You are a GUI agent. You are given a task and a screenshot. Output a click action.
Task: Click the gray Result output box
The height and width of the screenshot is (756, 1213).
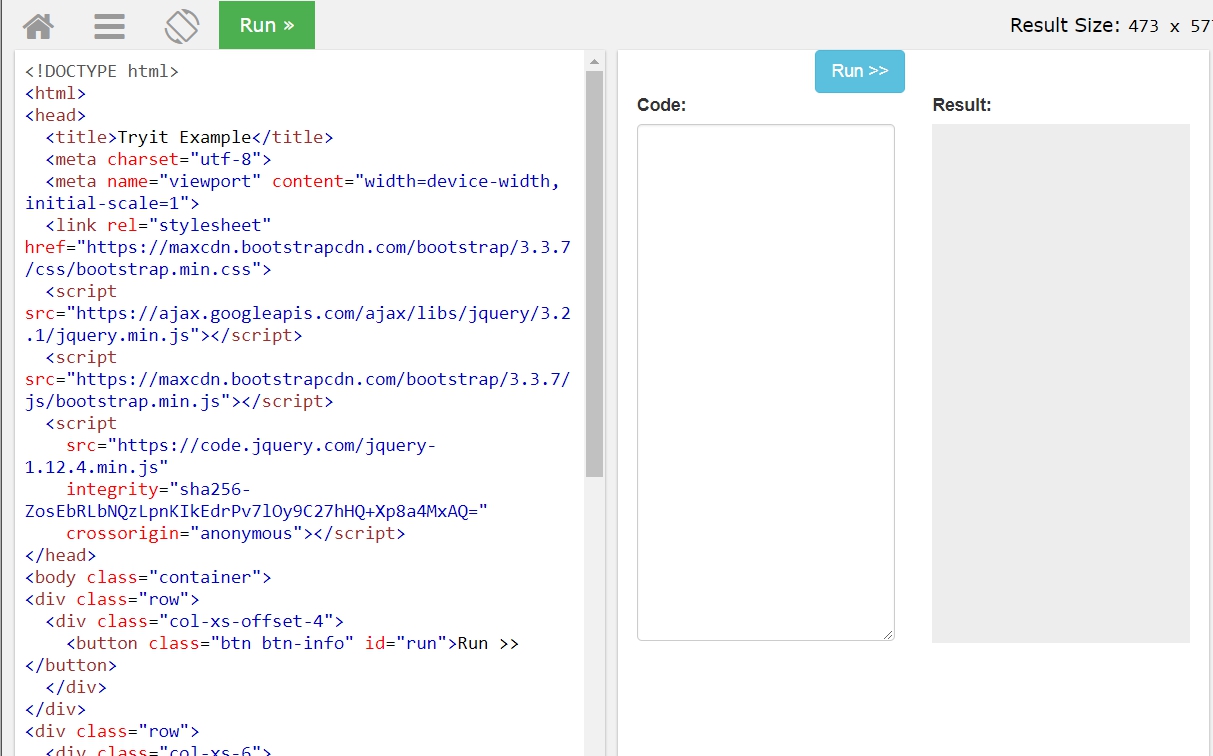click(1061, 383)
